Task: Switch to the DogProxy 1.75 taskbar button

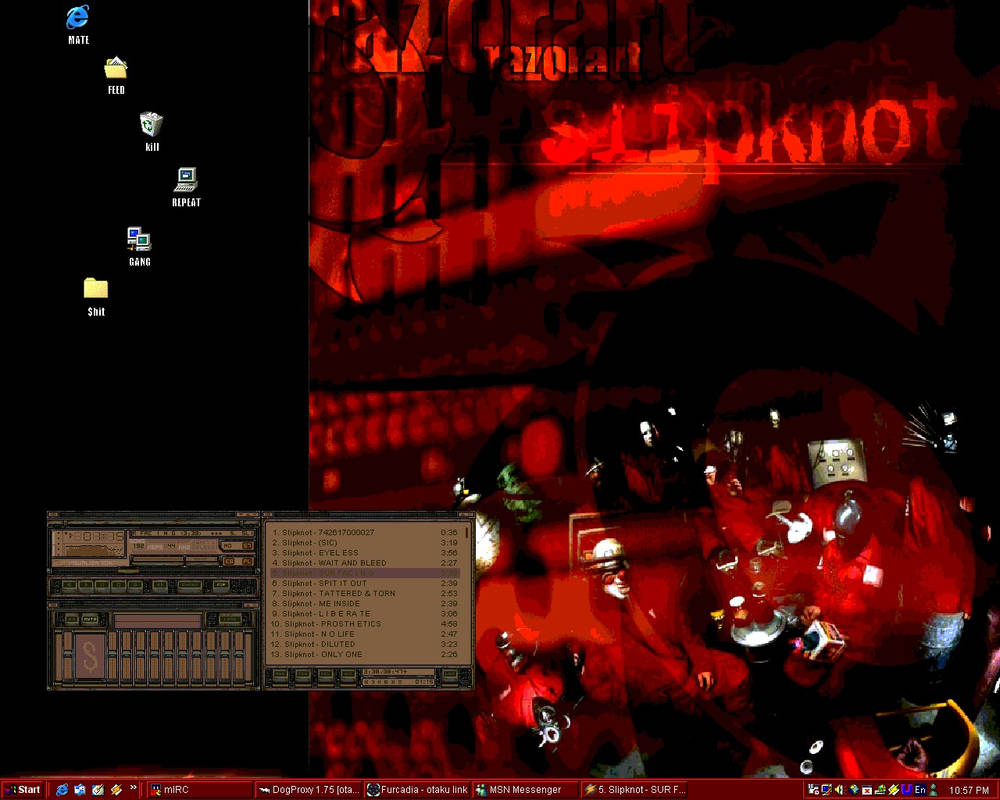Action: (309, 790)
